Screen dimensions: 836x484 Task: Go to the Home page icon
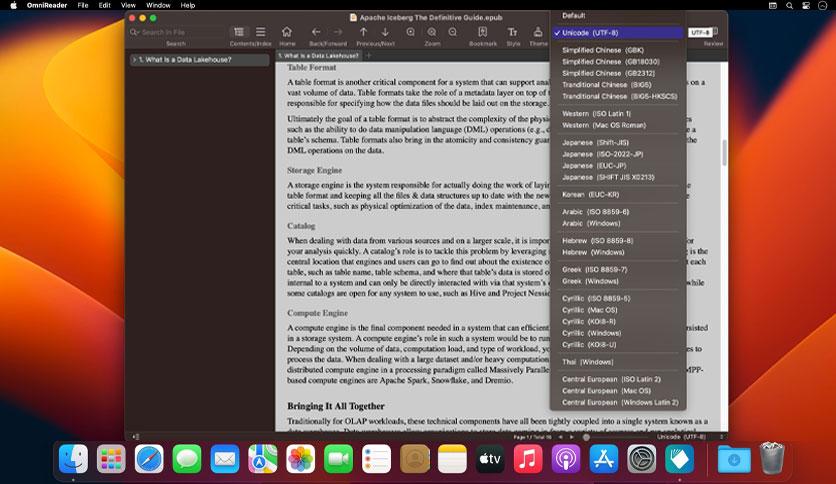287,32
